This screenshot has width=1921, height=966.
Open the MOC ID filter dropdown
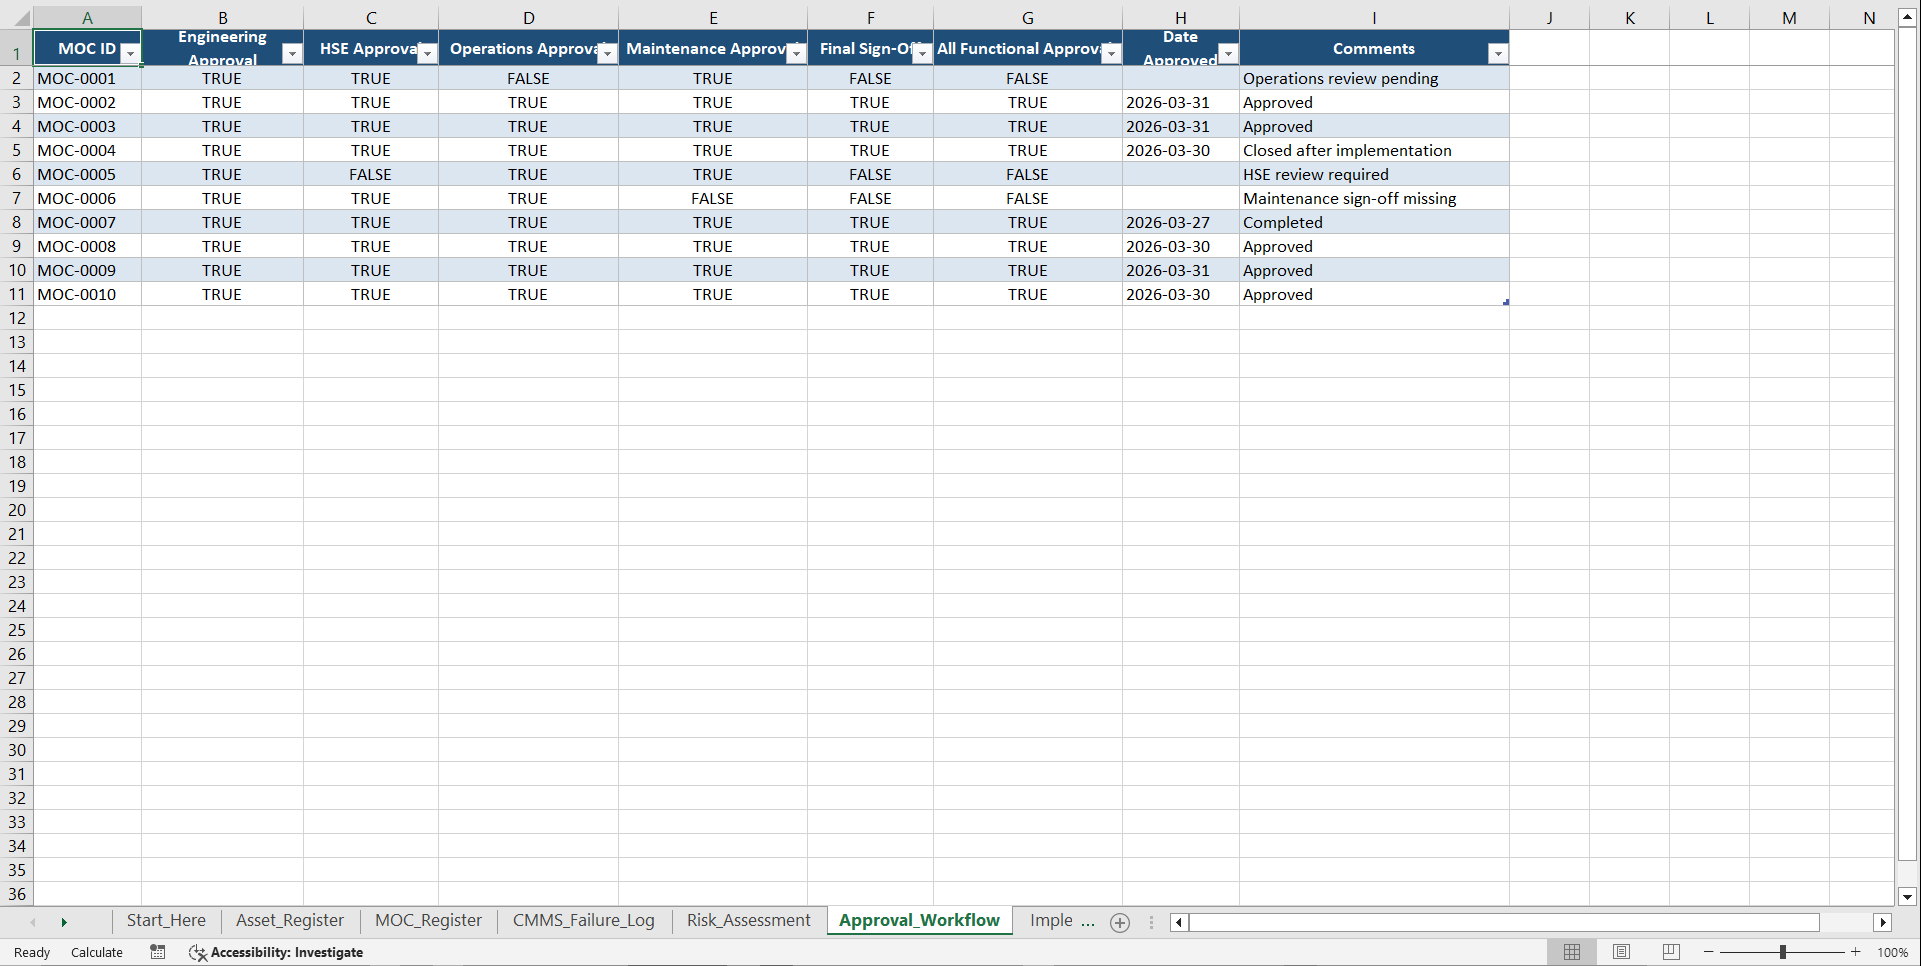click(130, 52)
